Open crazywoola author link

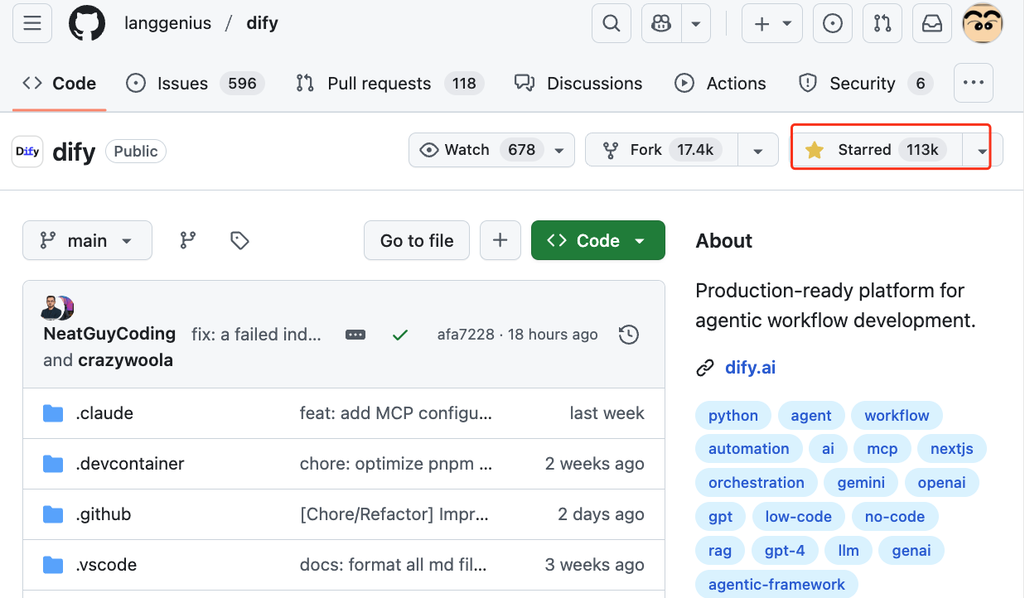tap(125, 360)
